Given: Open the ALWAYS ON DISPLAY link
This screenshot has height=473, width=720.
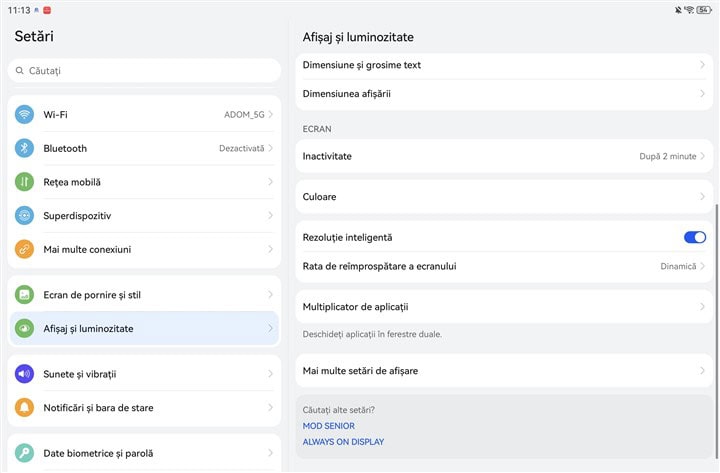Looking at the screenshot, I should click(343, 442).
